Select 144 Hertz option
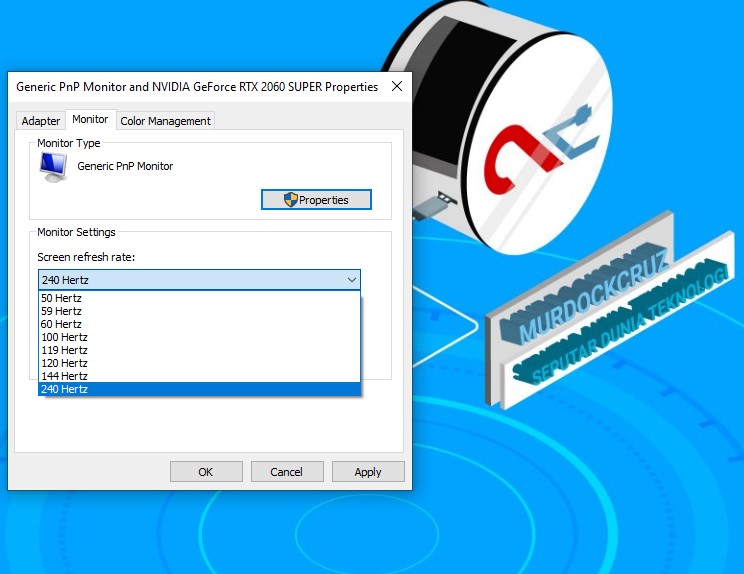Image resolution: width=744 pixels, height=574 pixels. (x=199, y=376)
